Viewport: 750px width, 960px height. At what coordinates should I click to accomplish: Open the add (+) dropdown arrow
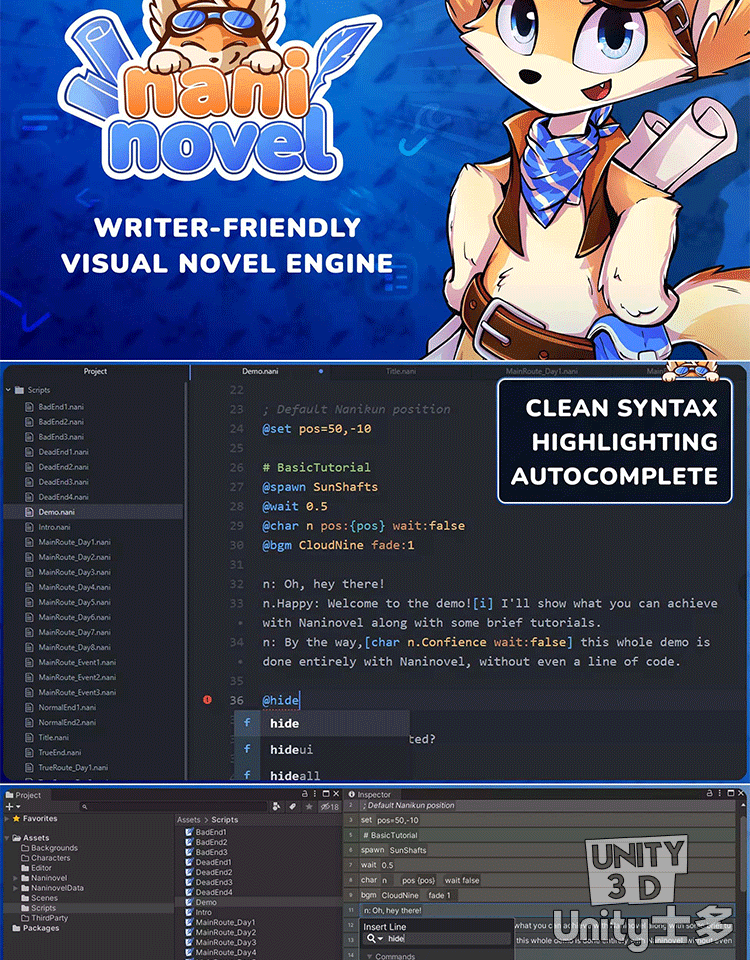(18, 807)
